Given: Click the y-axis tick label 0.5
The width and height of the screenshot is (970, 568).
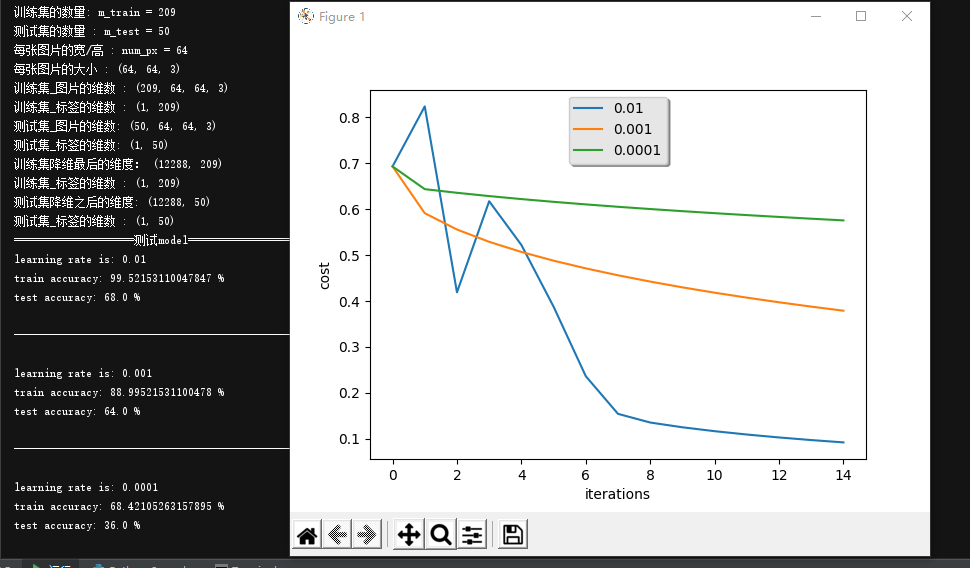Looking at the screenshot, I should pos(350,256).
